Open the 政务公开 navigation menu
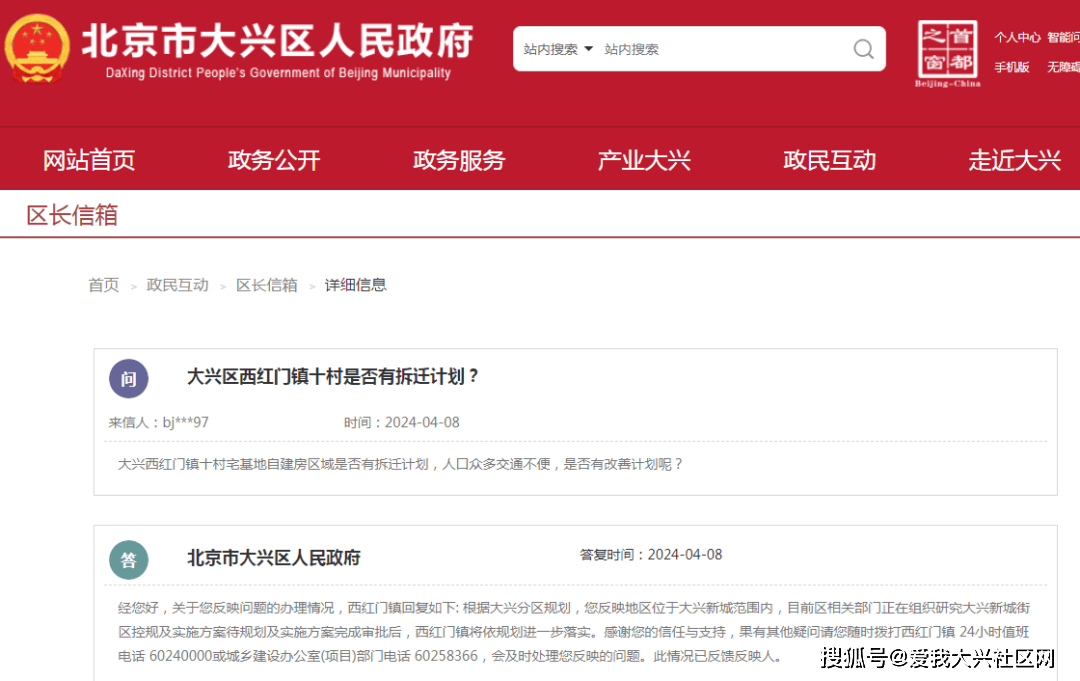The image size is (1080, 681). point(274,160)
